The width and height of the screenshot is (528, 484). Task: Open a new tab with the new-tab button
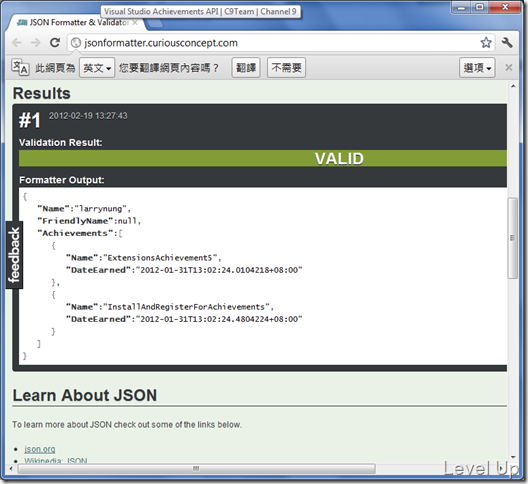[x=155, y=24]
